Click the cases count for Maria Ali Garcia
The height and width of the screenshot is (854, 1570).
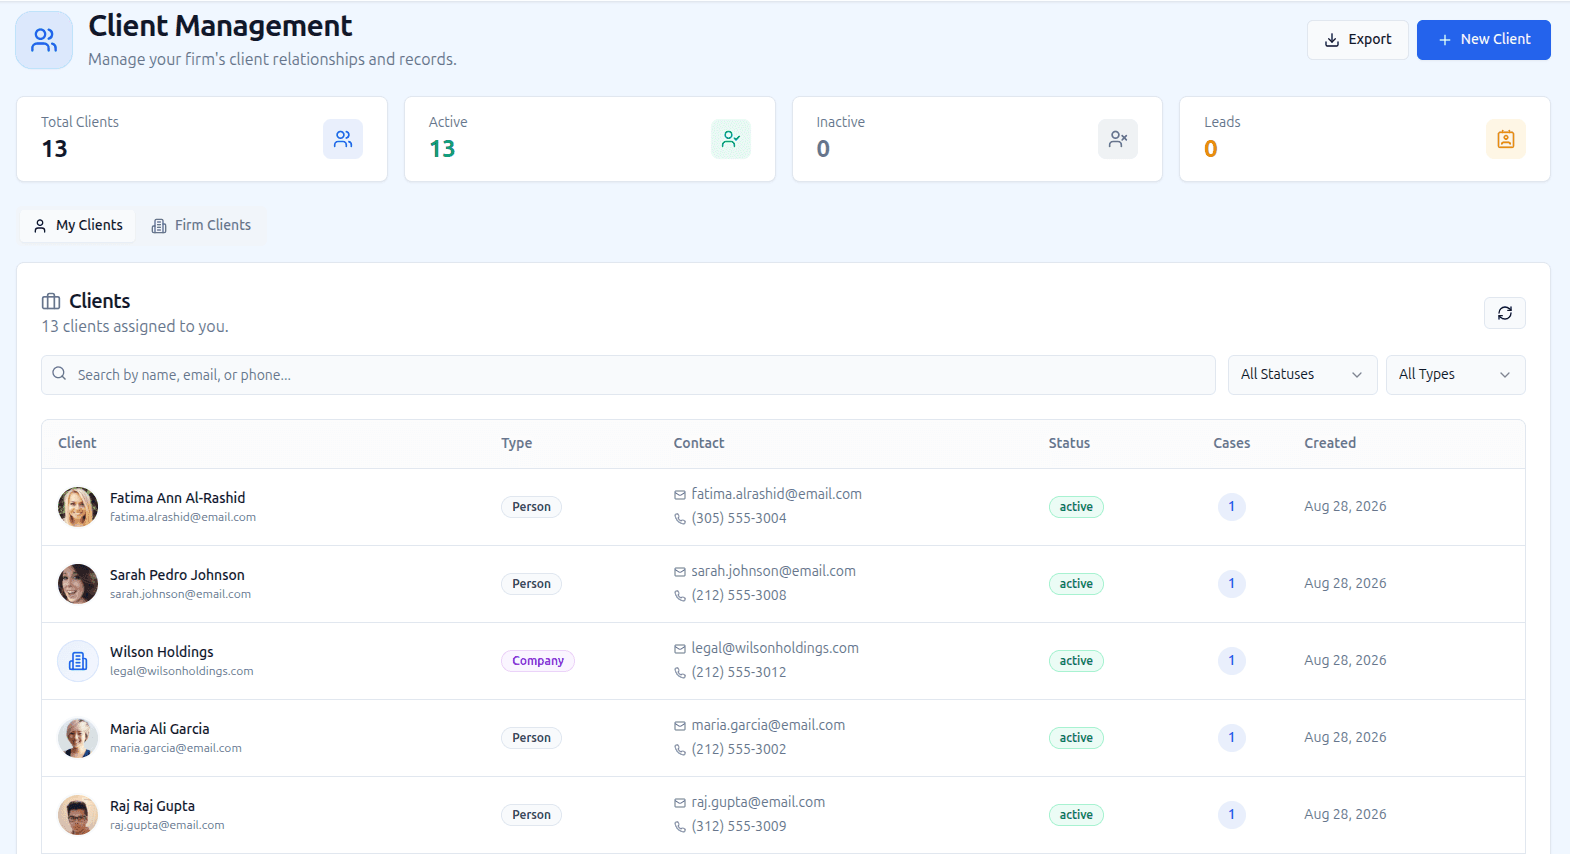pos(1231,738)
